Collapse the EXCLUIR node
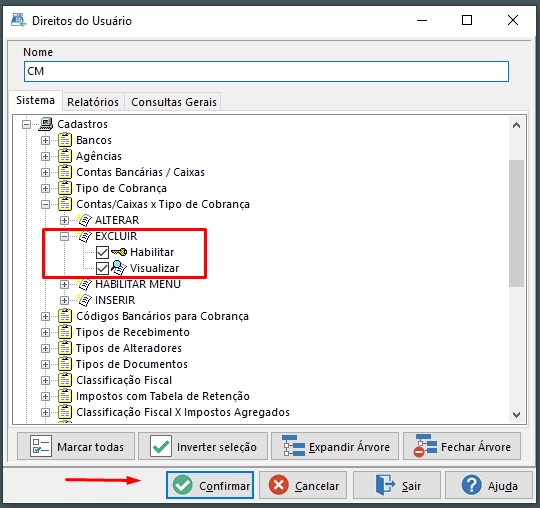540x508 pixels. (x=64, y=236)
